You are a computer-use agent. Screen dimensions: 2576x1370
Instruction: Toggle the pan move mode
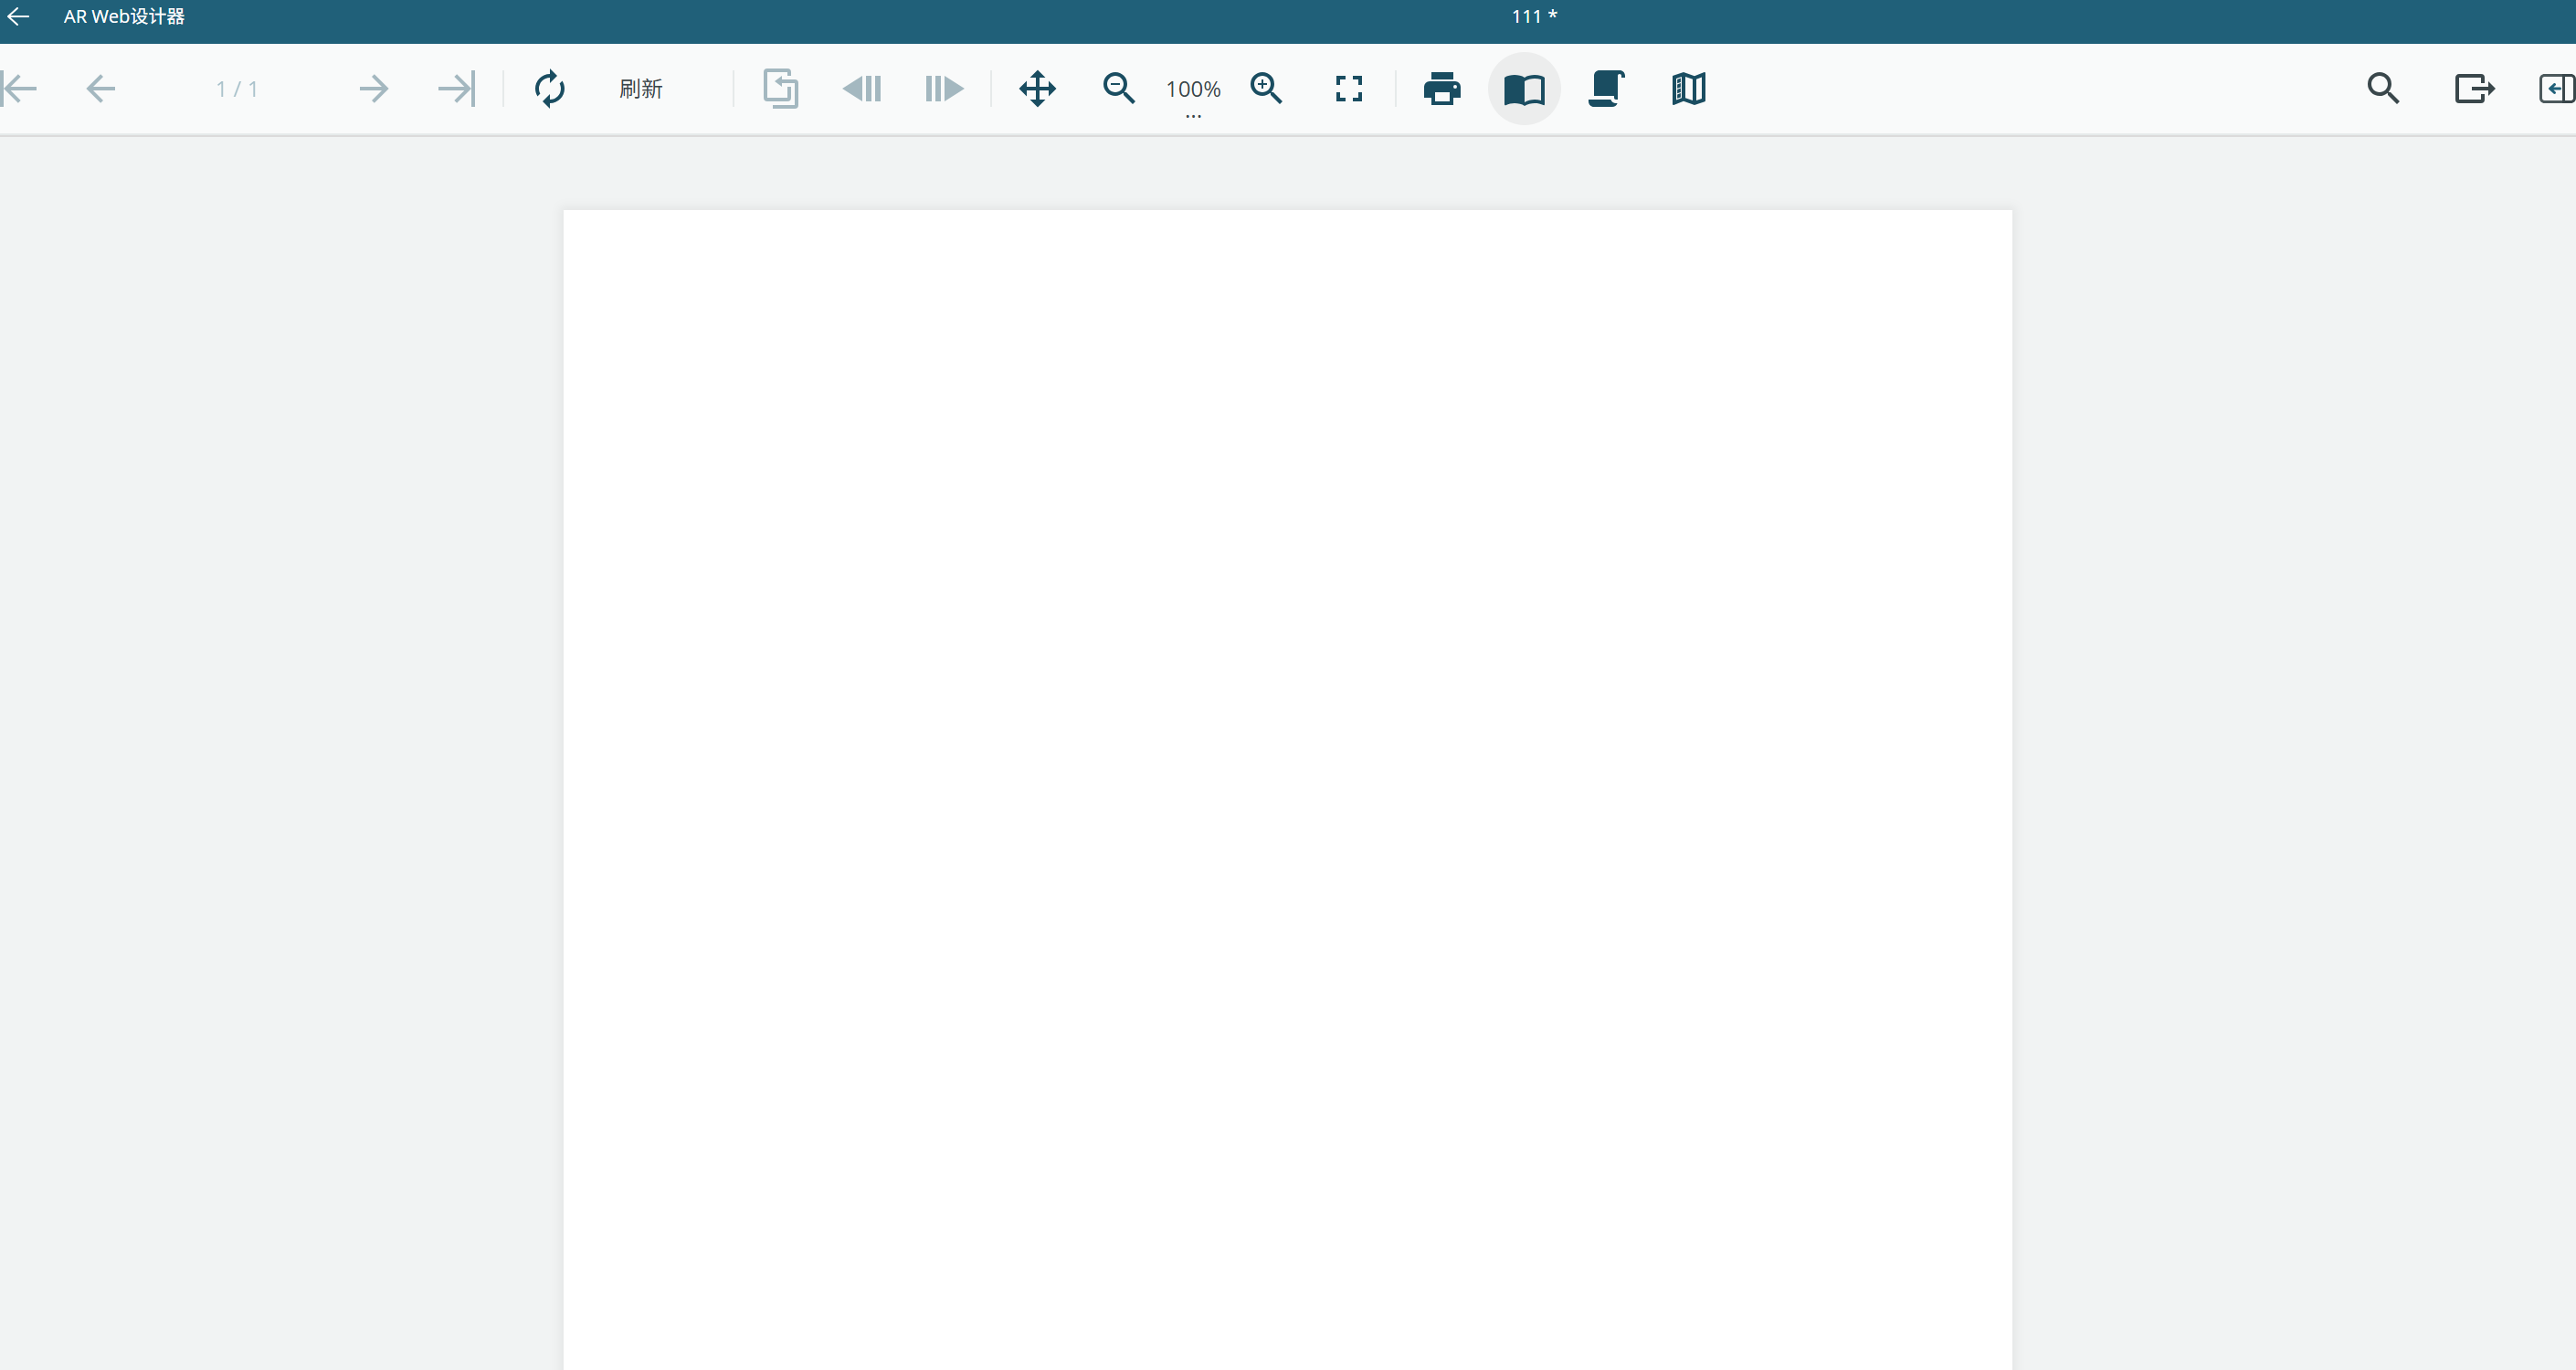point(1037,89)
